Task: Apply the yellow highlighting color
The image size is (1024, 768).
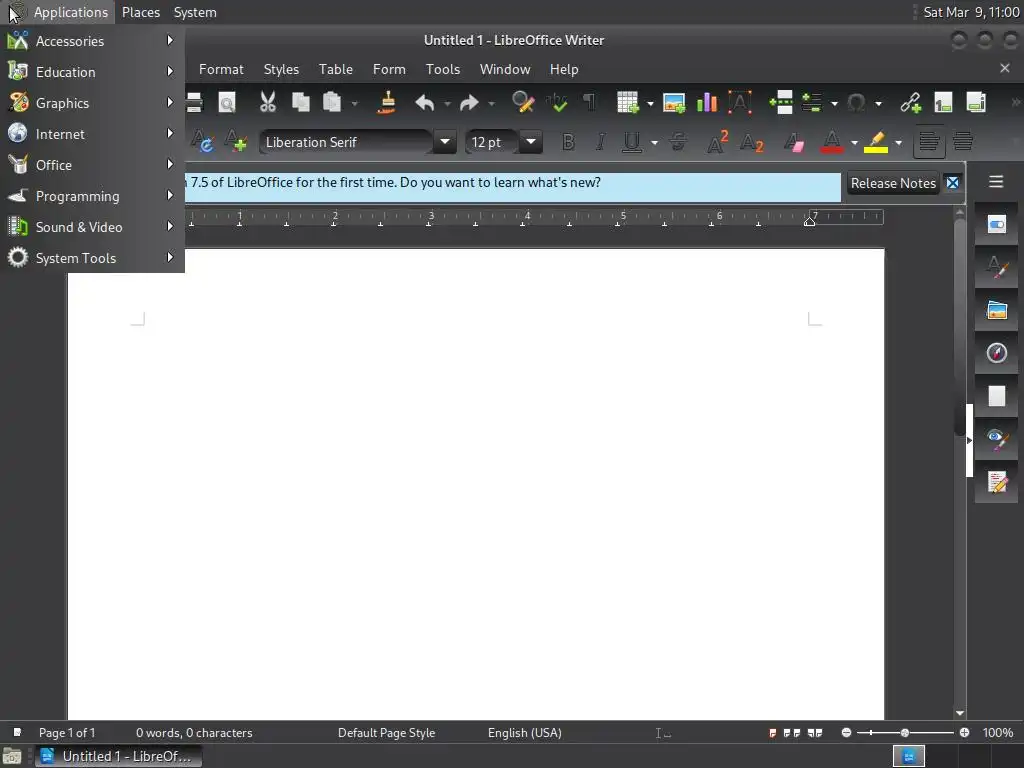Action: (x=876, y=142)
